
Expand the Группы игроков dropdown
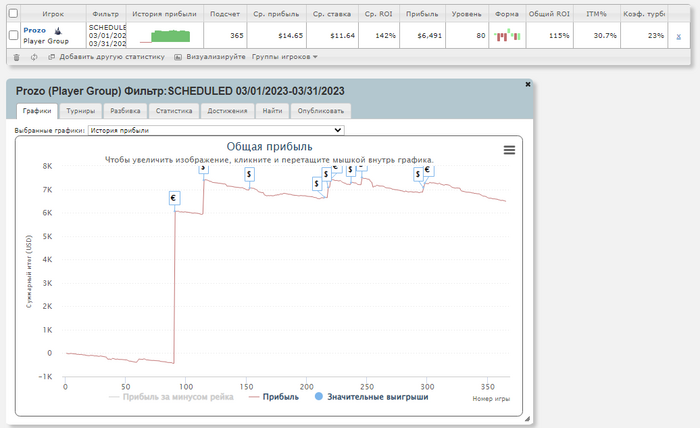point(284,57)
